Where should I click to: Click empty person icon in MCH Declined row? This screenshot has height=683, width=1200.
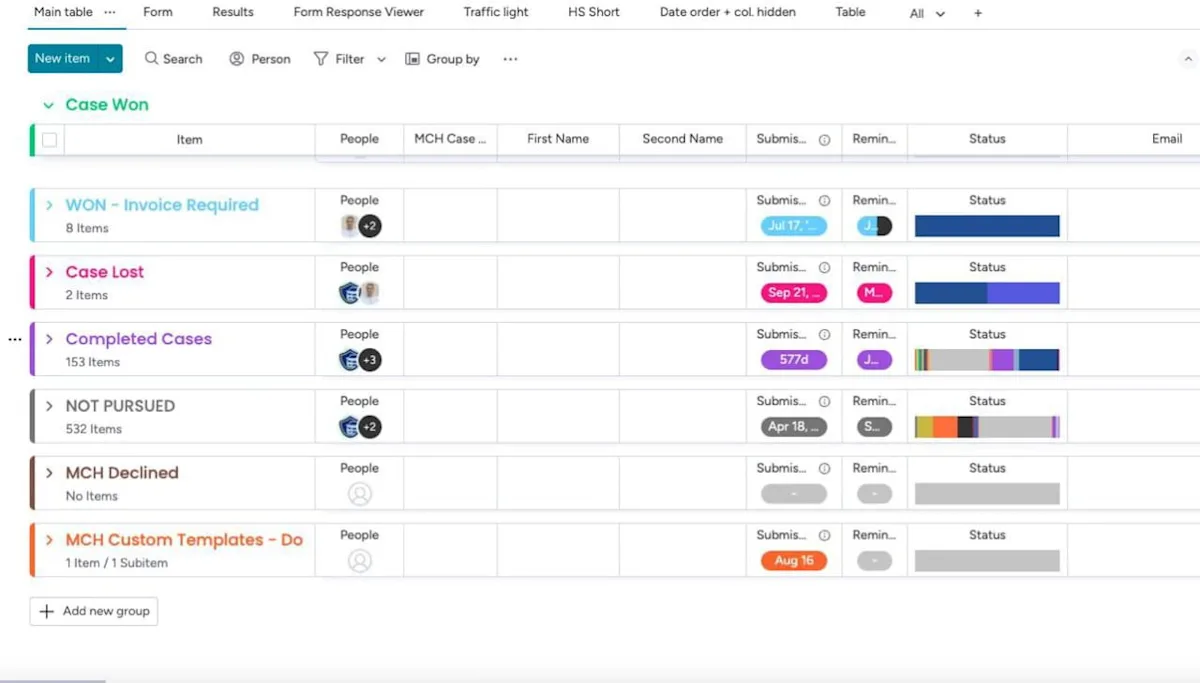pyautogui.click(x=359, y=494)
